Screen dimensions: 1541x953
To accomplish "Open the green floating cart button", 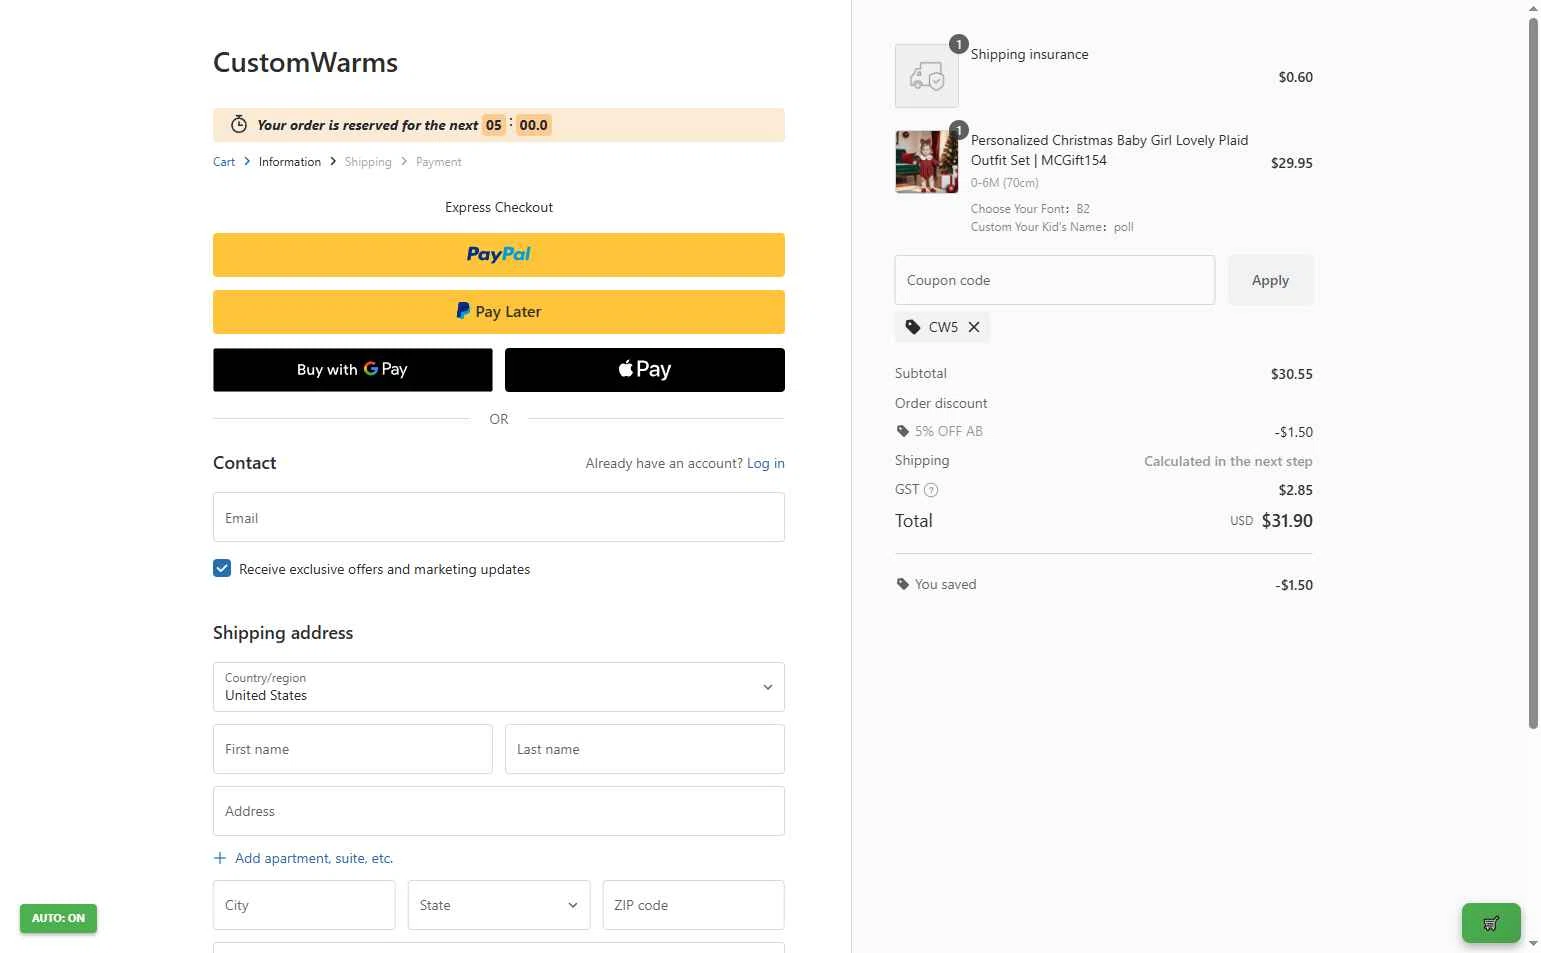I will [1491, 923].
